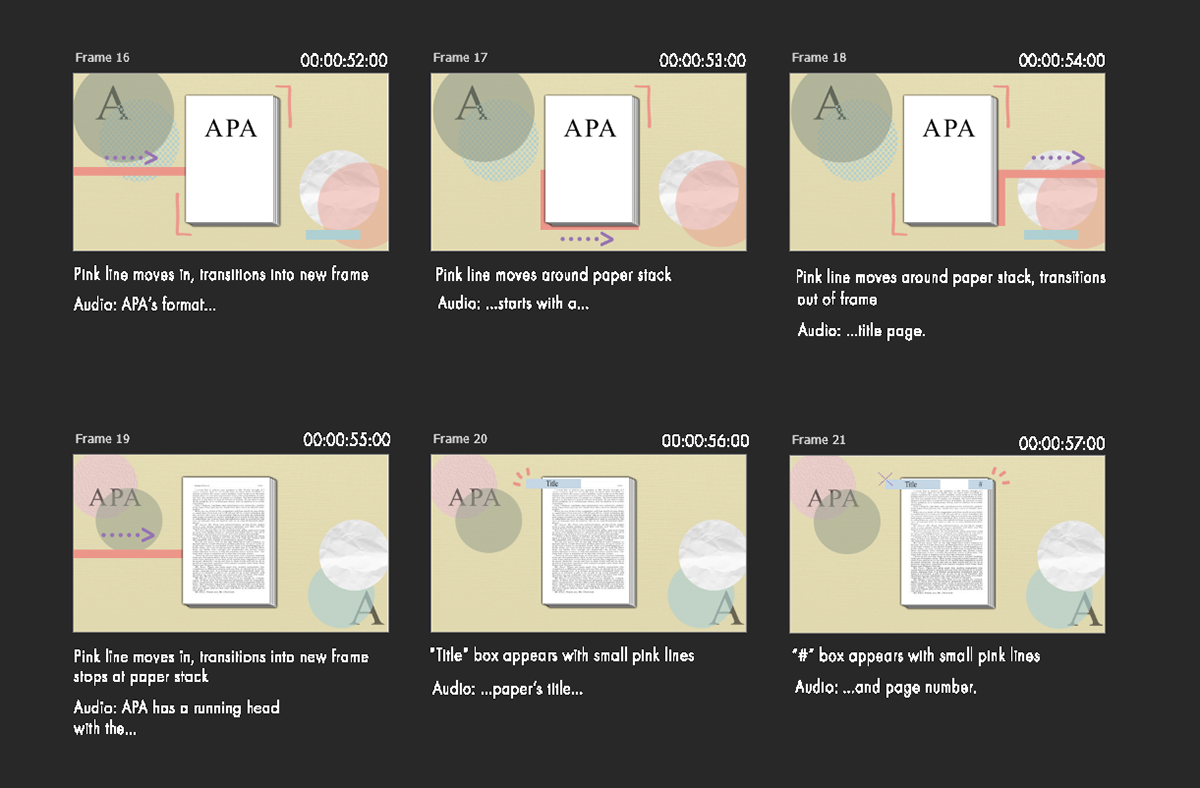
Task: Click the Frame 18 label
Action: pyautogui.click(x=819, y=58)
